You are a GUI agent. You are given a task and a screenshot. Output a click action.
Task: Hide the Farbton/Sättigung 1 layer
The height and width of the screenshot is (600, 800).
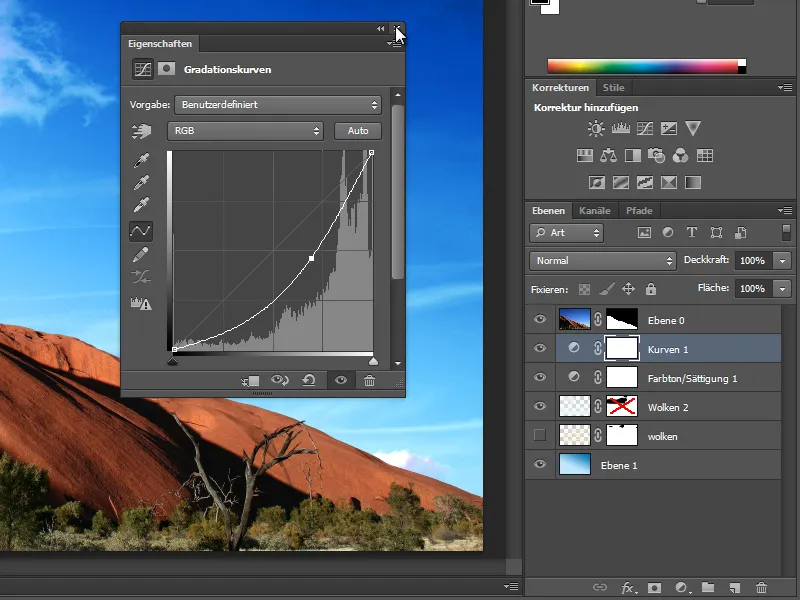point(540,378)
